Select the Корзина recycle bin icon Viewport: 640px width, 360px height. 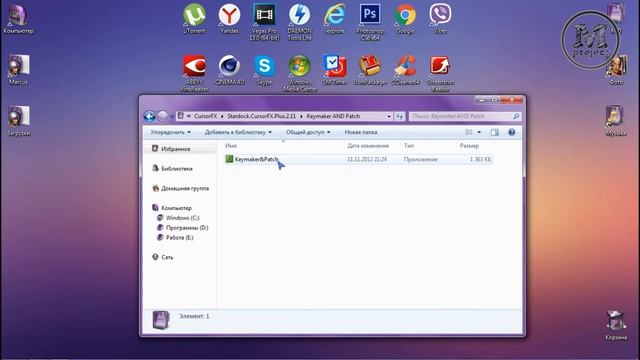[x=616, y=325]
